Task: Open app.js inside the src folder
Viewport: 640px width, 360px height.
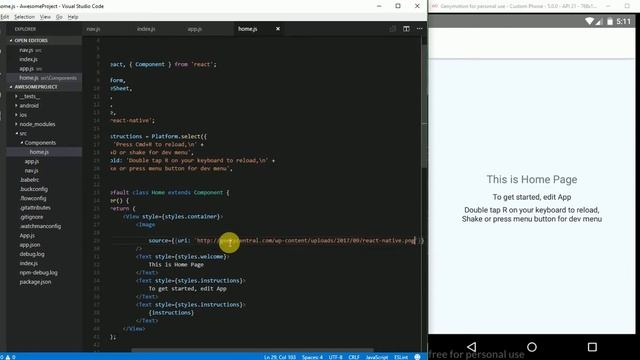Action: pyautogui.click(x=32, y=161)
